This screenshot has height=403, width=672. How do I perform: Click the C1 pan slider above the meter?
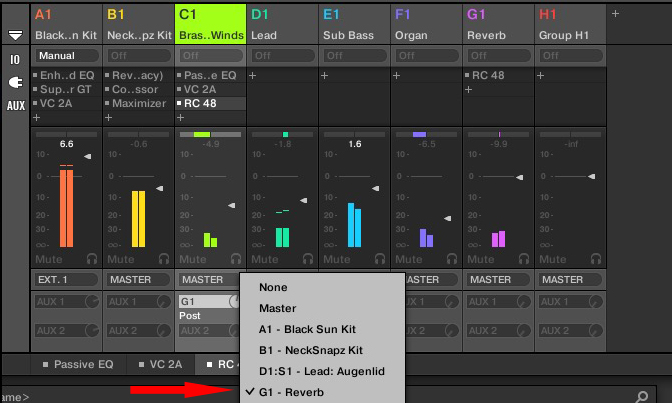(x=210, y=135)
